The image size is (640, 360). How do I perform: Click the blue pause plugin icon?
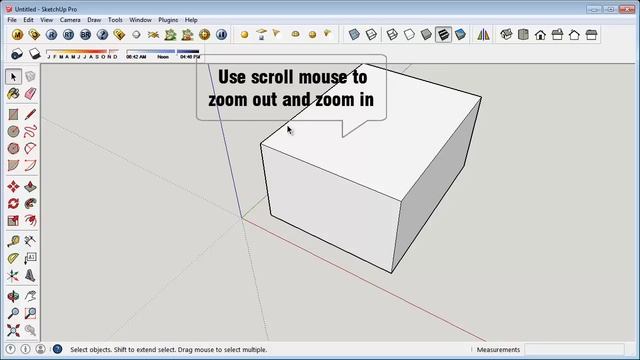pos(222,35)
